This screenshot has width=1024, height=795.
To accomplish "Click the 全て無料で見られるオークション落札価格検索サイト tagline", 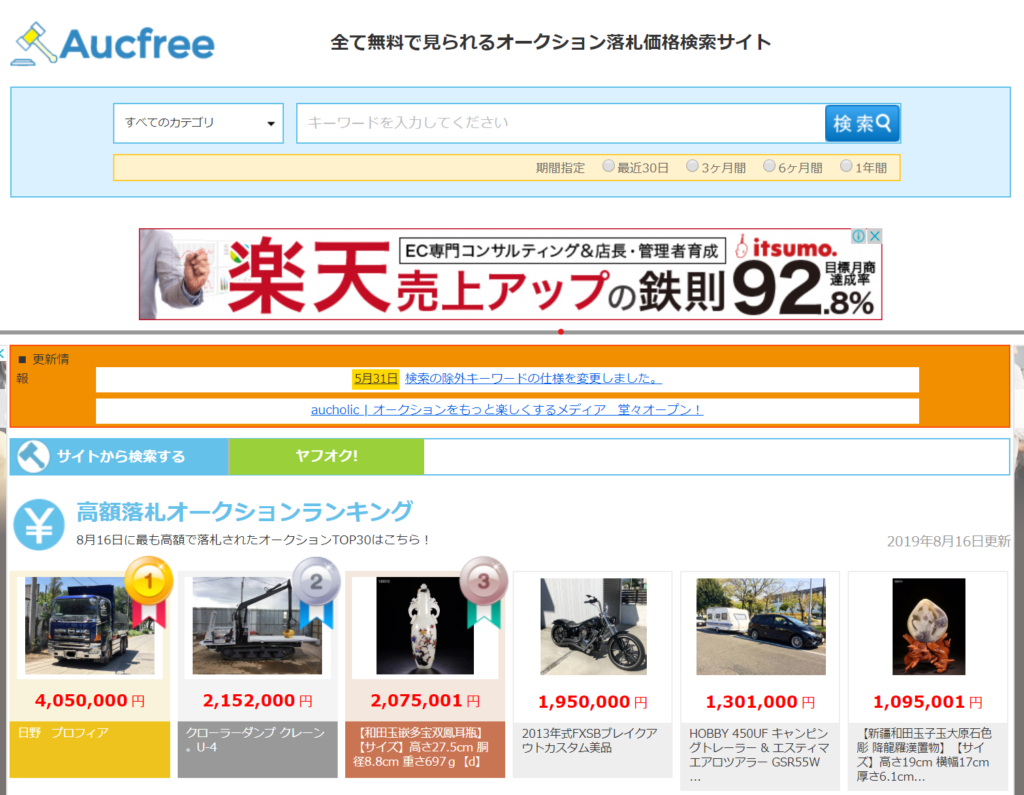I will [551, 42].
